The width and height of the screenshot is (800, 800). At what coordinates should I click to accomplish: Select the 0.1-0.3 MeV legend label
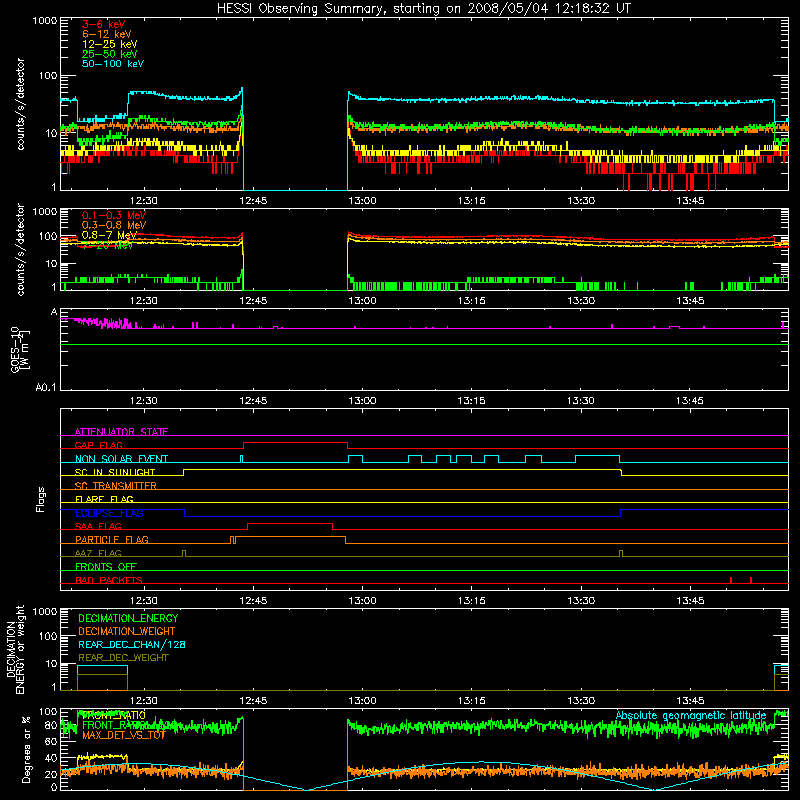pos(114,216)
